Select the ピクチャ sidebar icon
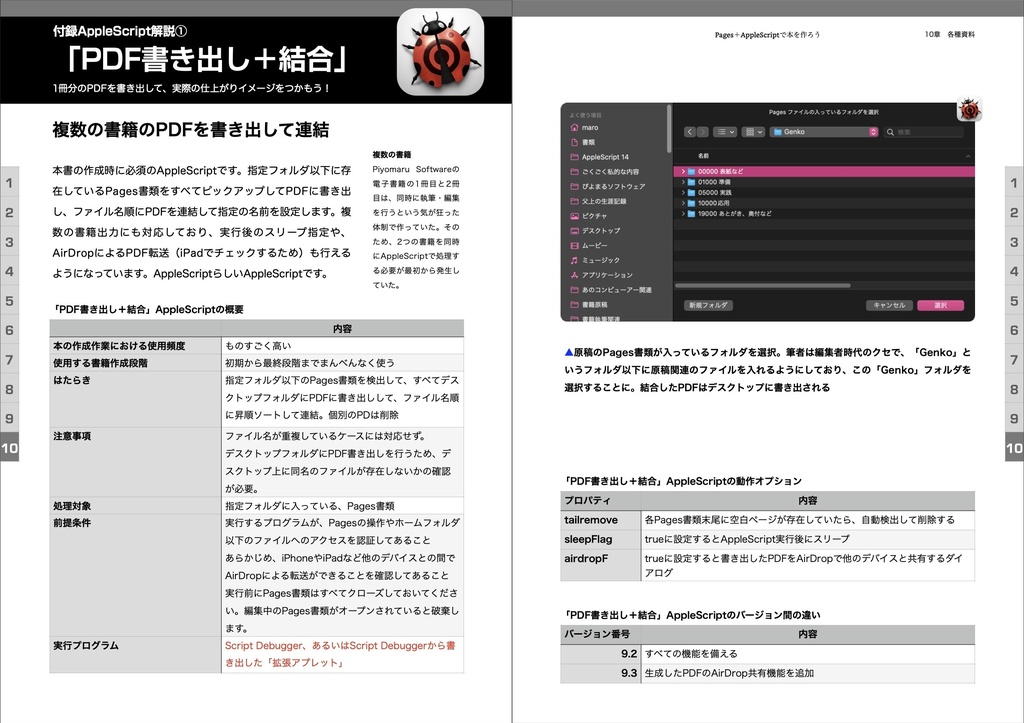 tap(573, 216)
